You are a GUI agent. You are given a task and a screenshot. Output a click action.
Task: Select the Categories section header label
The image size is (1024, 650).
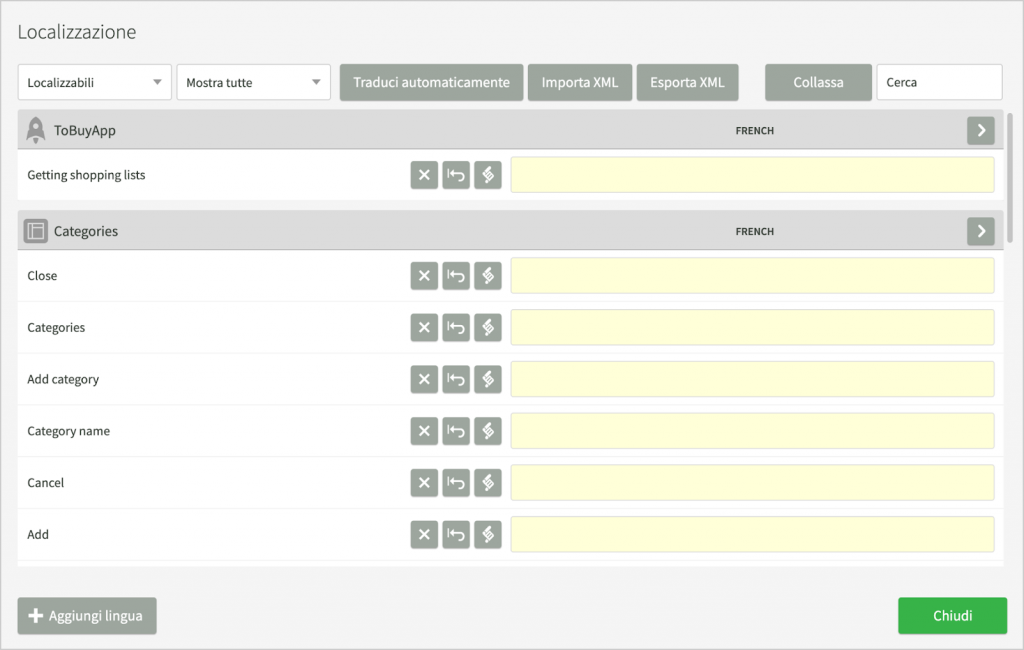pos(86,231)
